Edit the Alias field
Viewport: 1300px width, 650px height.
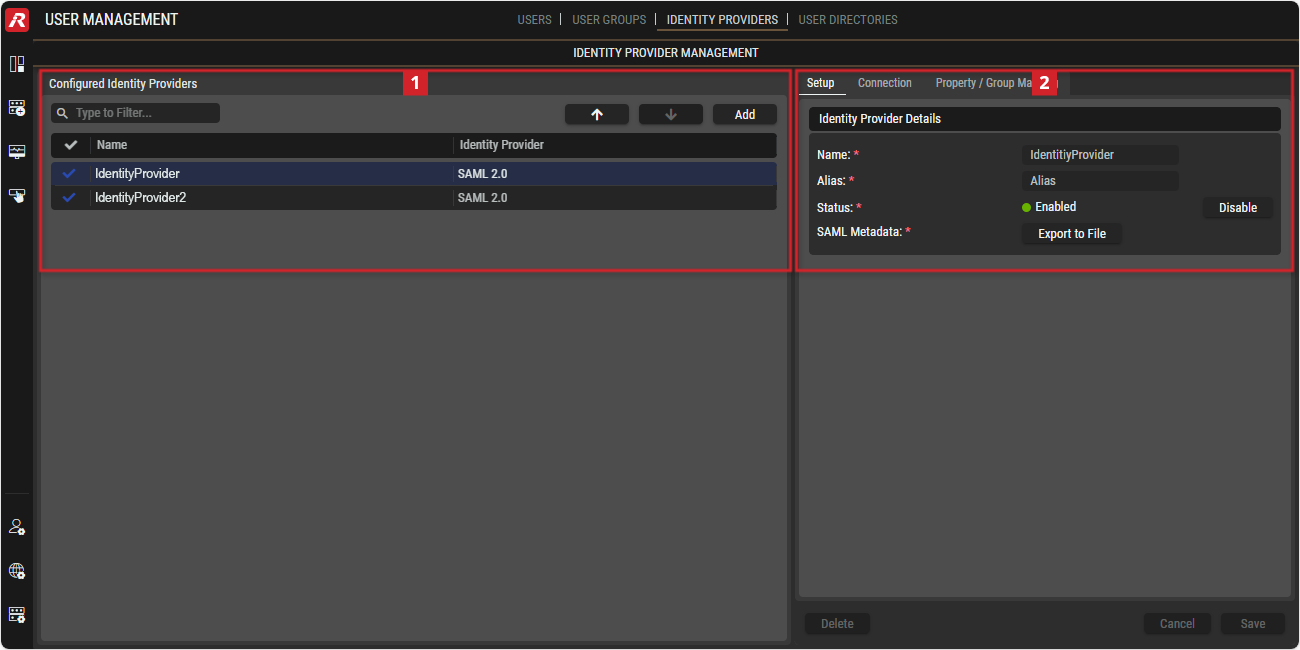(x=1100, y=181)
